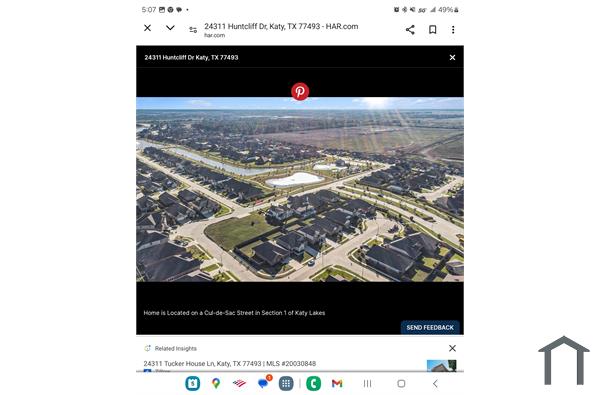The width and height of the screenshot is (600, 395).
Task: Open the three-dot overflow menu
Action: coord(453,29)
